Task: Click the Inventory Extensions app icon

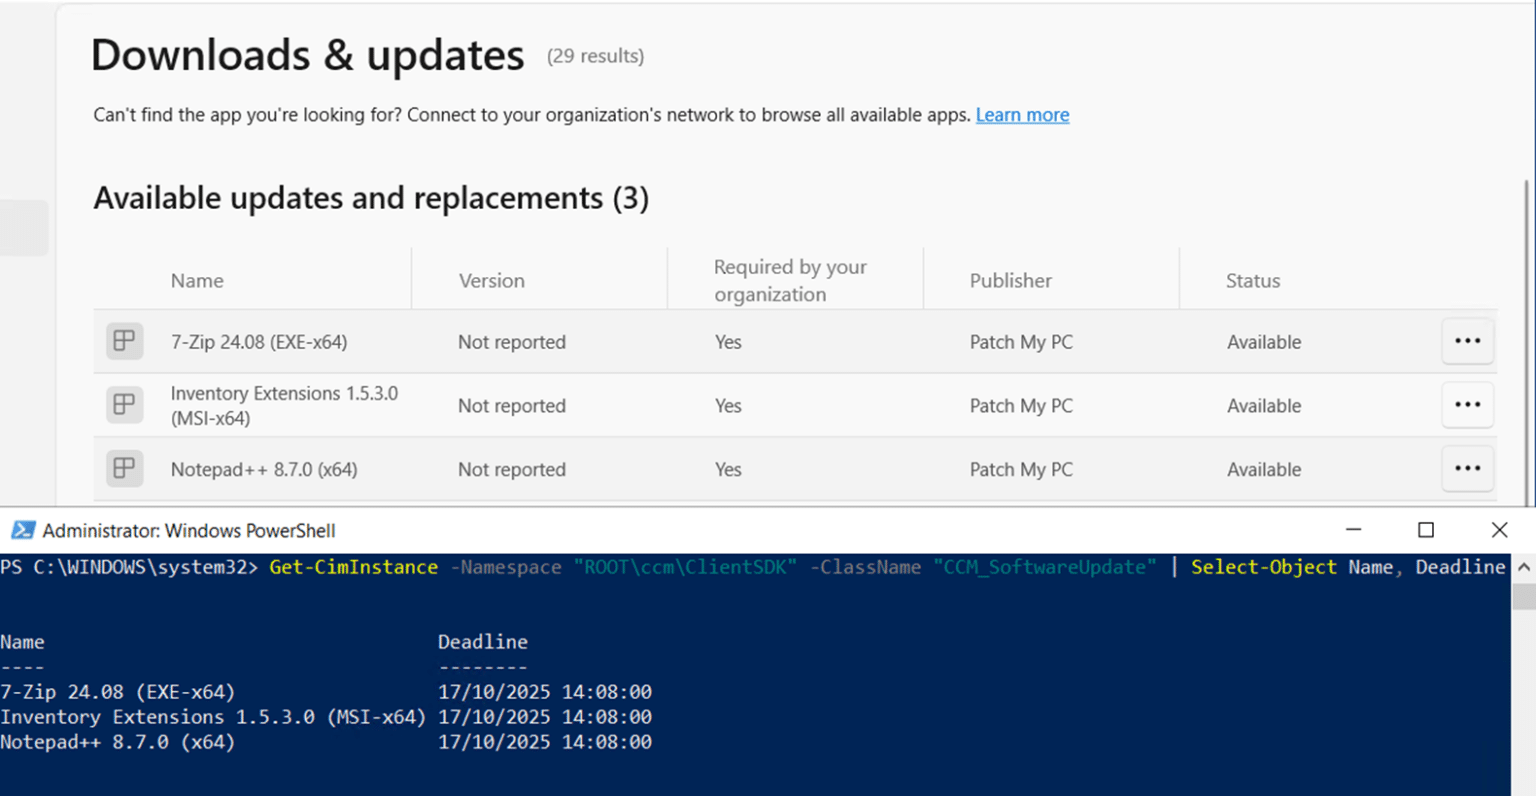Action: point(124,405)
